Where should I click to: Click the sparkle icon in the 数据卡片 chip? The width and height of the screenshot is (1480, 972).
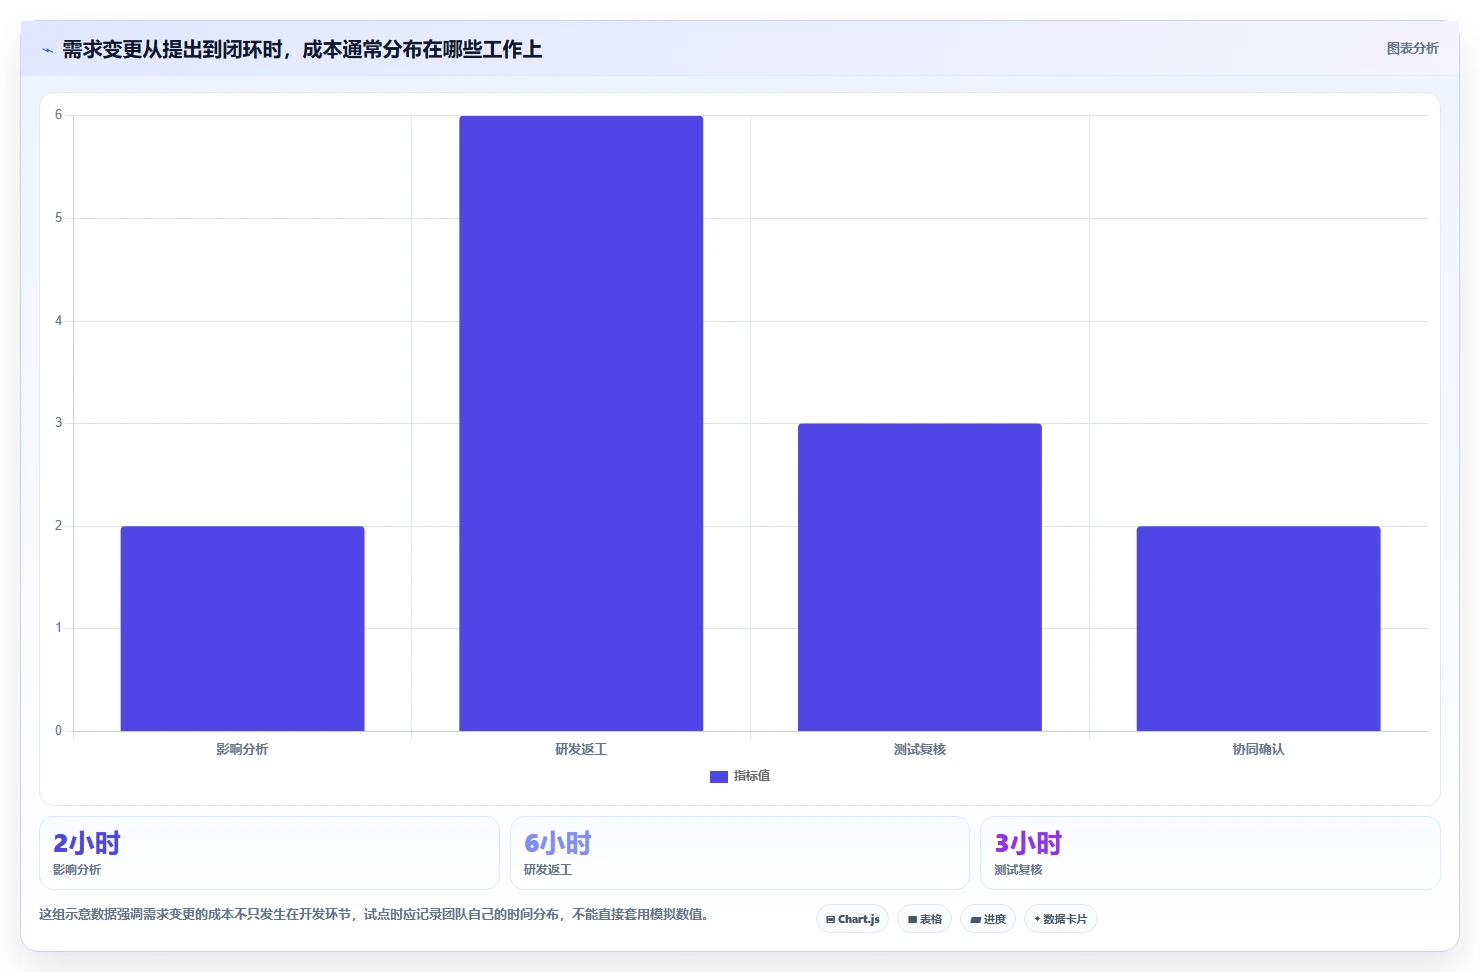click(1037, 919)
